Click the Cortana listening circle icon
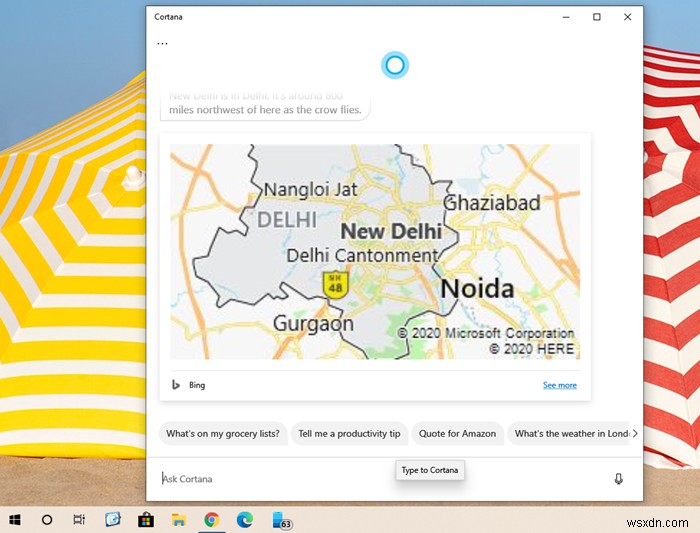 point(395,65)
